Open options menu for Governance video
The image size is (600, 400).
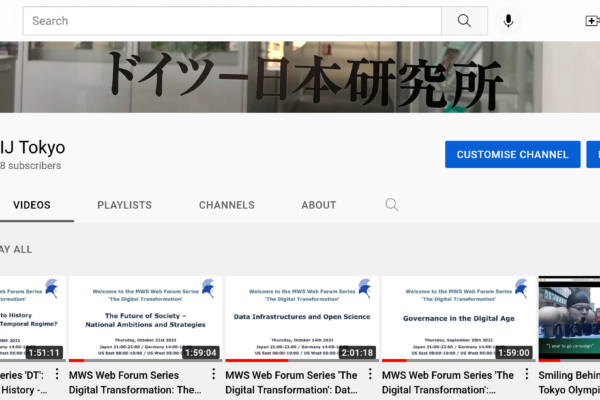527,374
